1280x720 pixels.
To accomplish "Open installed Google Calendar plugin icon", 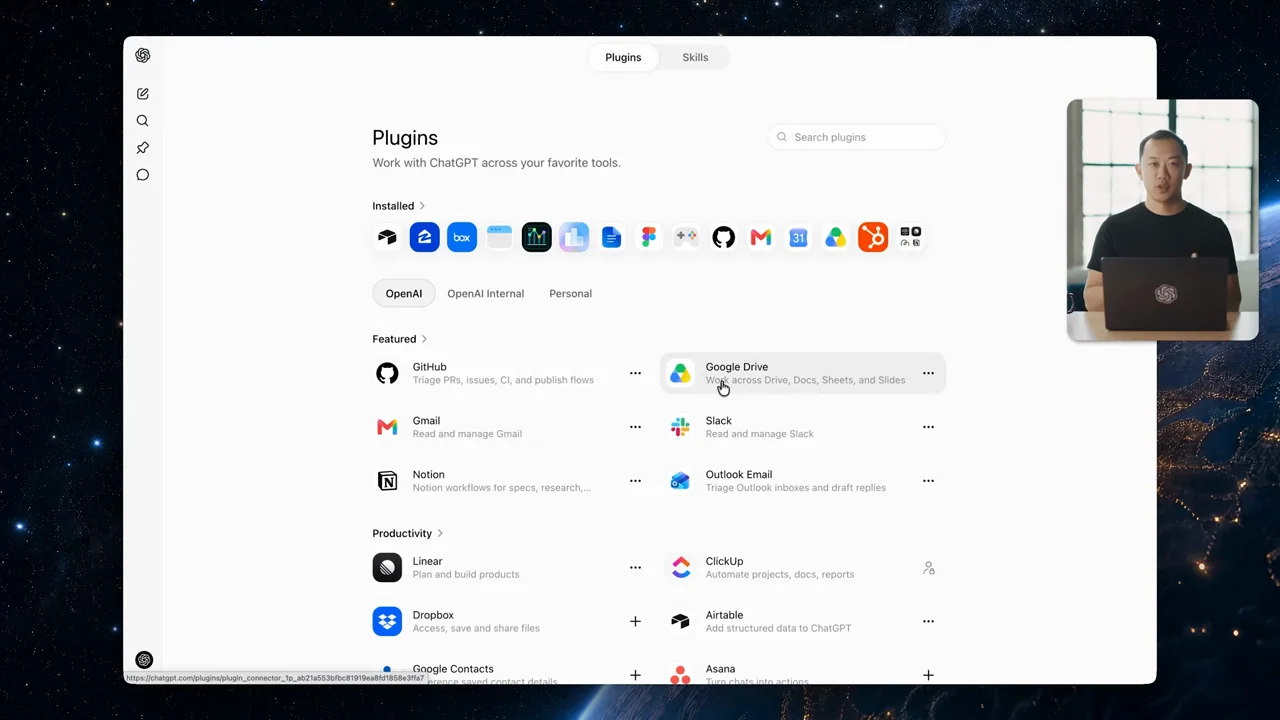I will (x=798, y=237).
